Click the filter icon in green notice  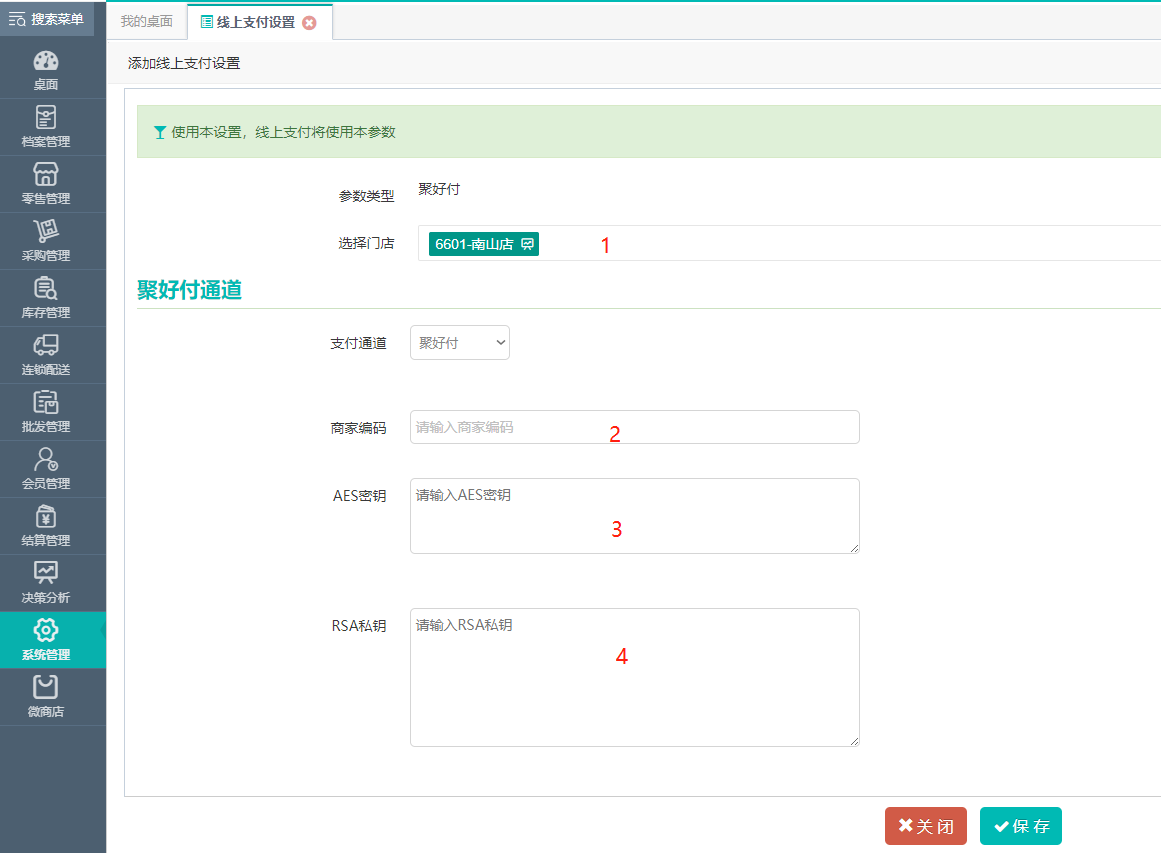[159, 133]
